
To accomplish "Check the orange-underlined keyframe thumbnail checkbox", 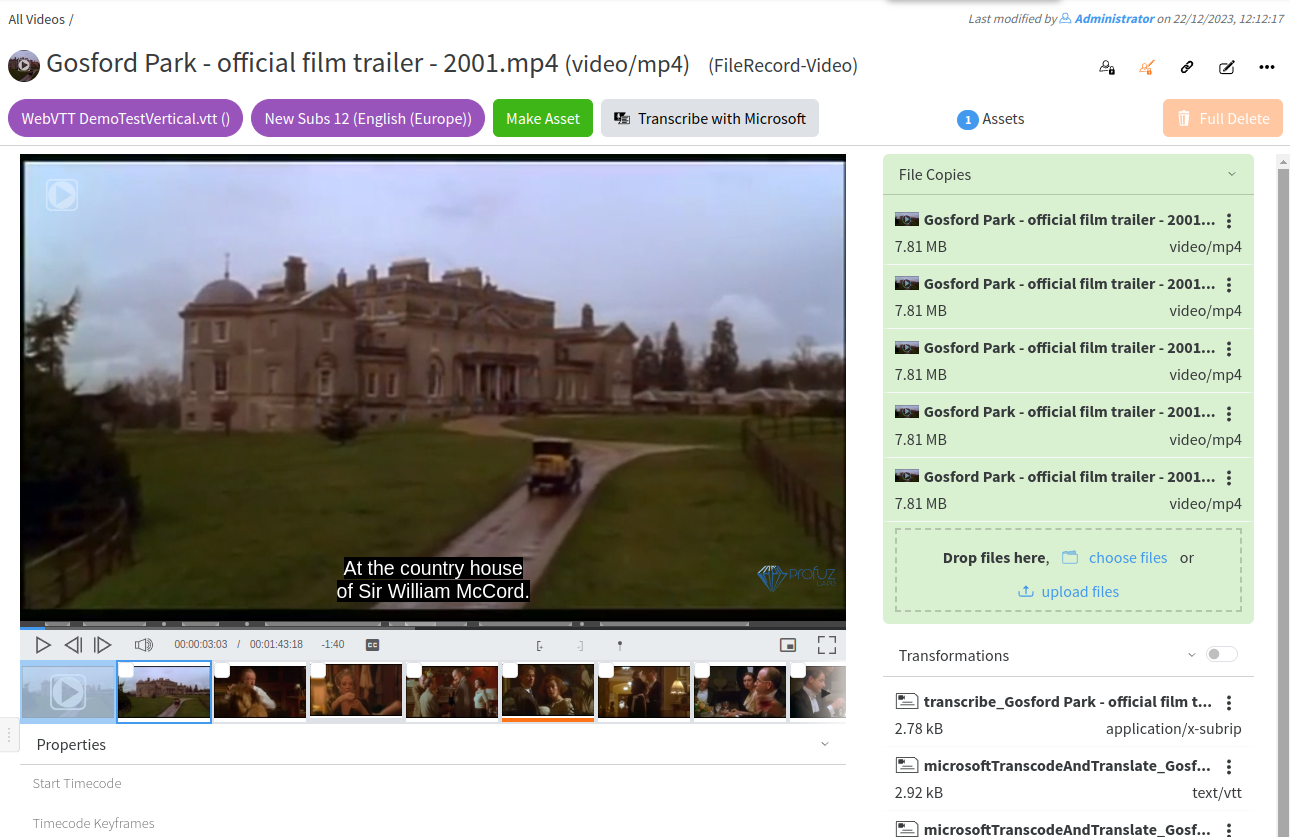I will point(510,671).
